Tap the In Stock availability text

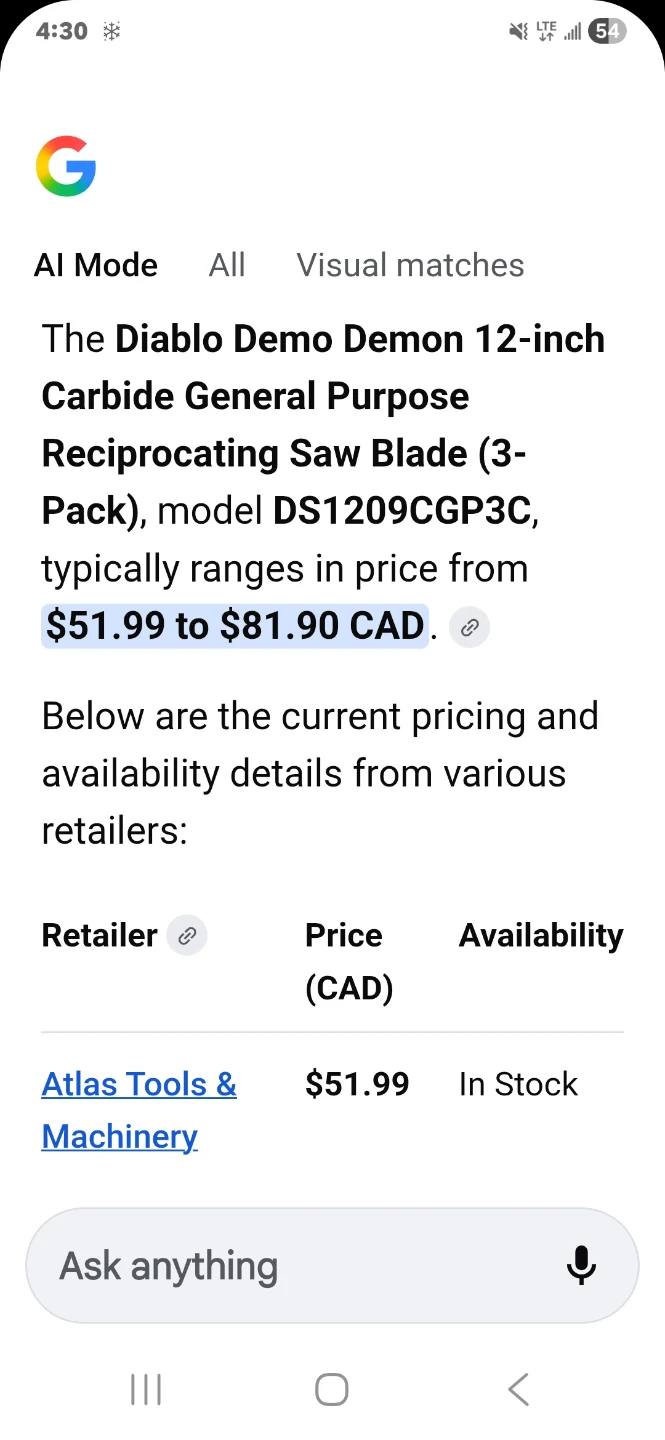point(518,1084)
